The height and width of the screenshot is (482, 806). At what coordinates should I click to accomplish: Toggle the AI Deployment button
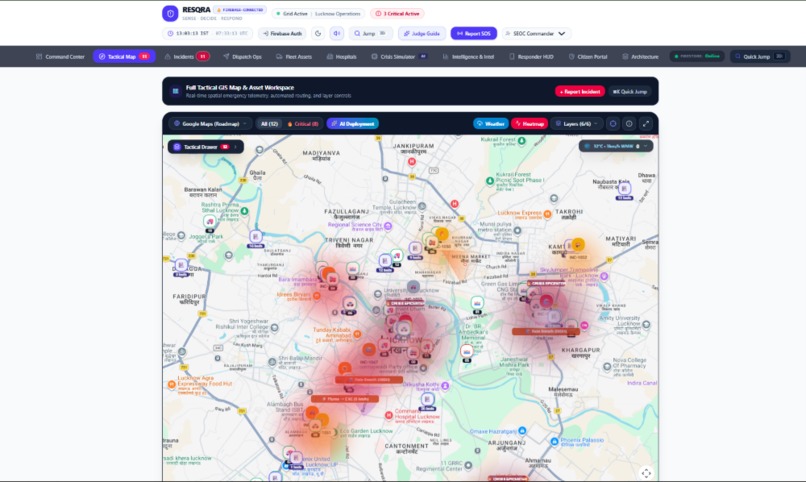tap(353, 124)
